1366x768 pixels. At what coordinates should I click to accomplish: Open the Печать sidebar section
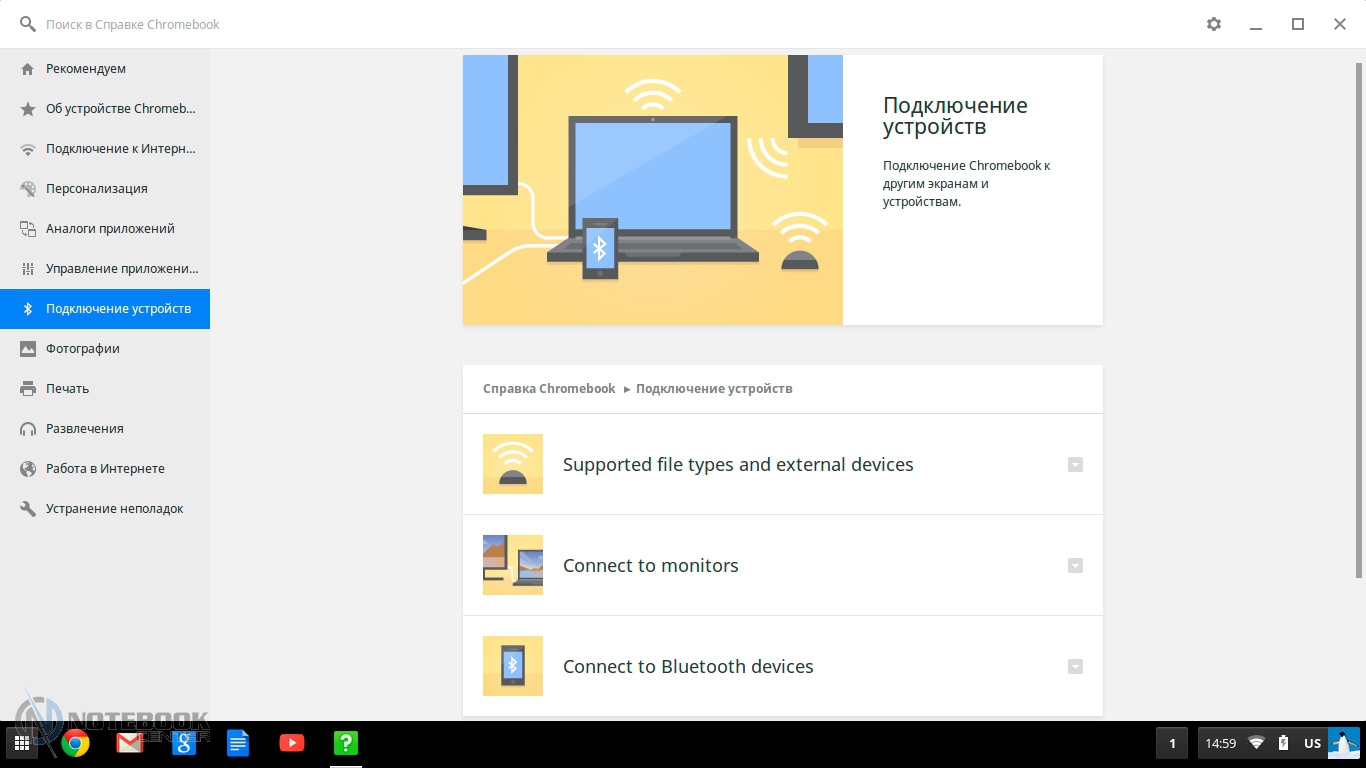67,388
